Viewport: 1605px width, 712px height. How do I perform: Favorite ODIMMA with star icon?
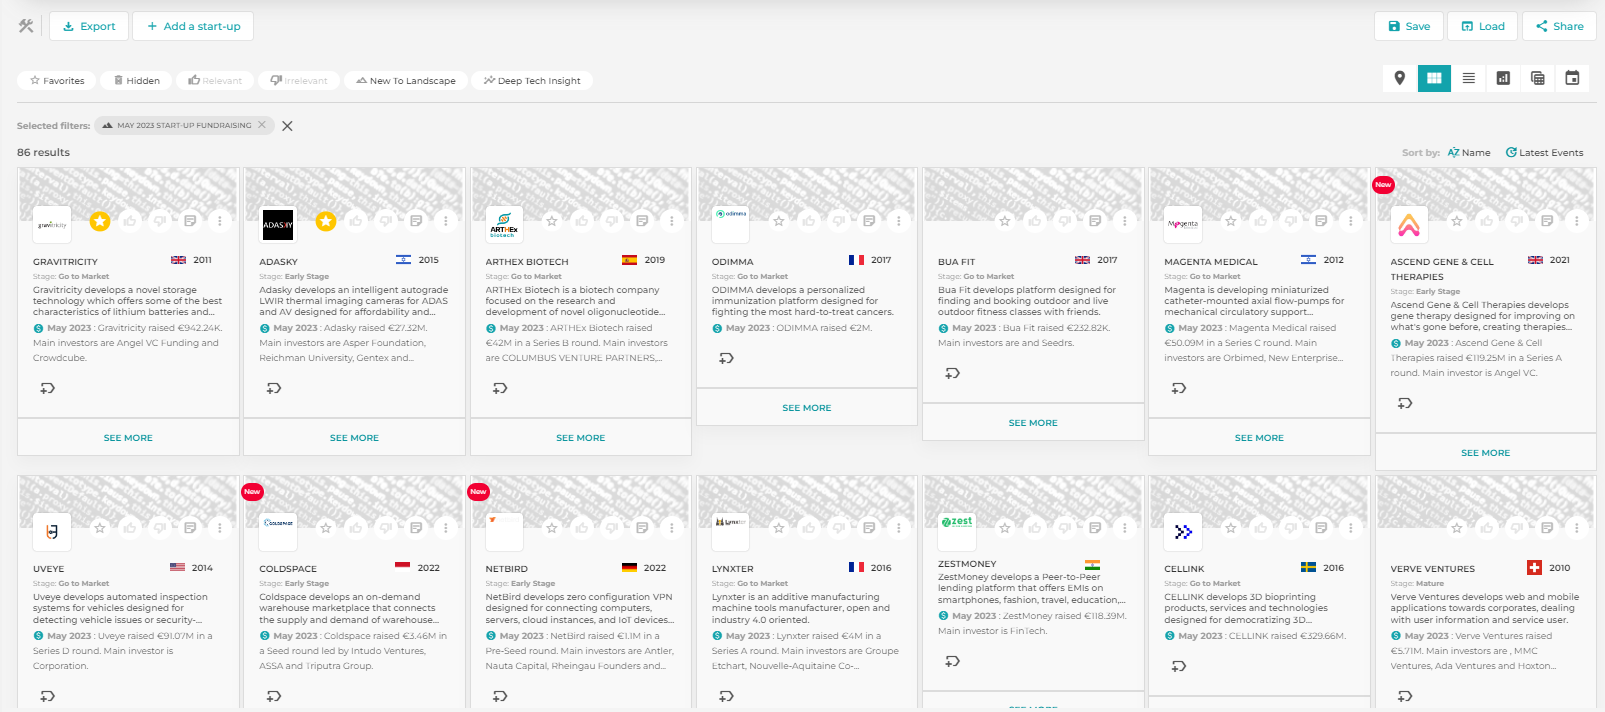tap(779, 221)
